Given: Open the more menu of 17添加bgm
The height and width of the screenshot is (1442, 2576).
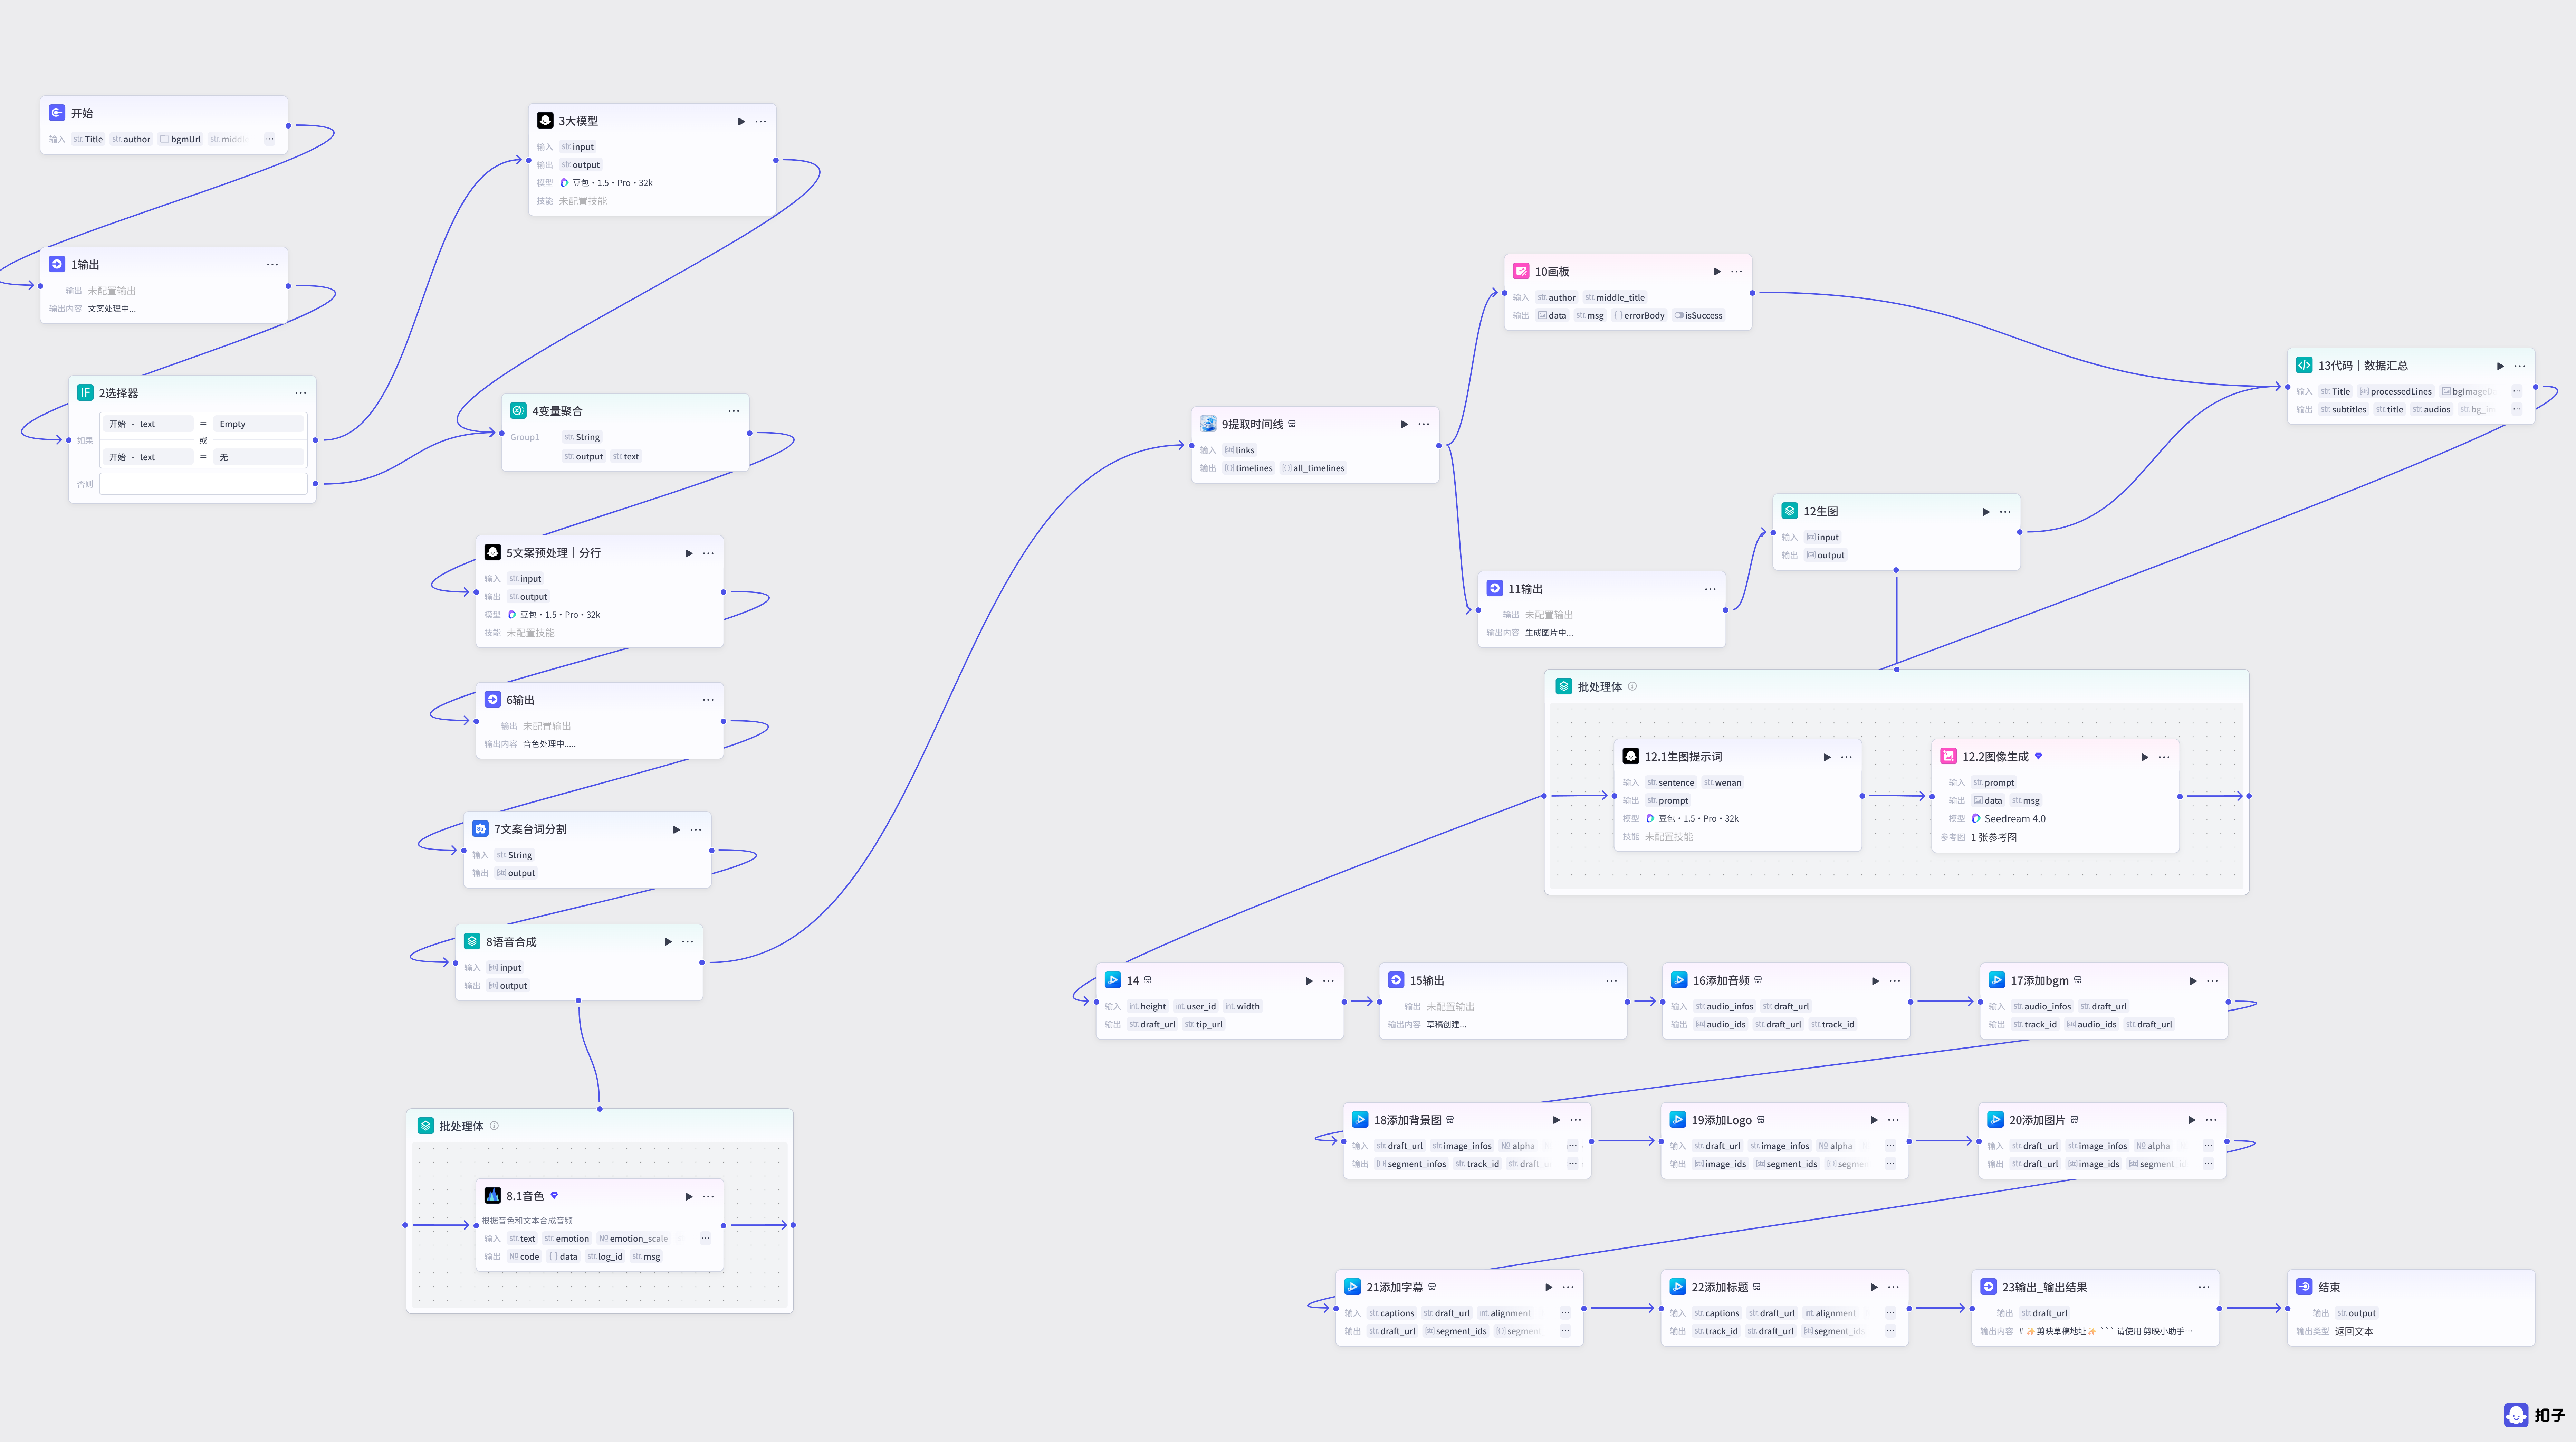Looking at the screenshot, I should [2212, 981].
